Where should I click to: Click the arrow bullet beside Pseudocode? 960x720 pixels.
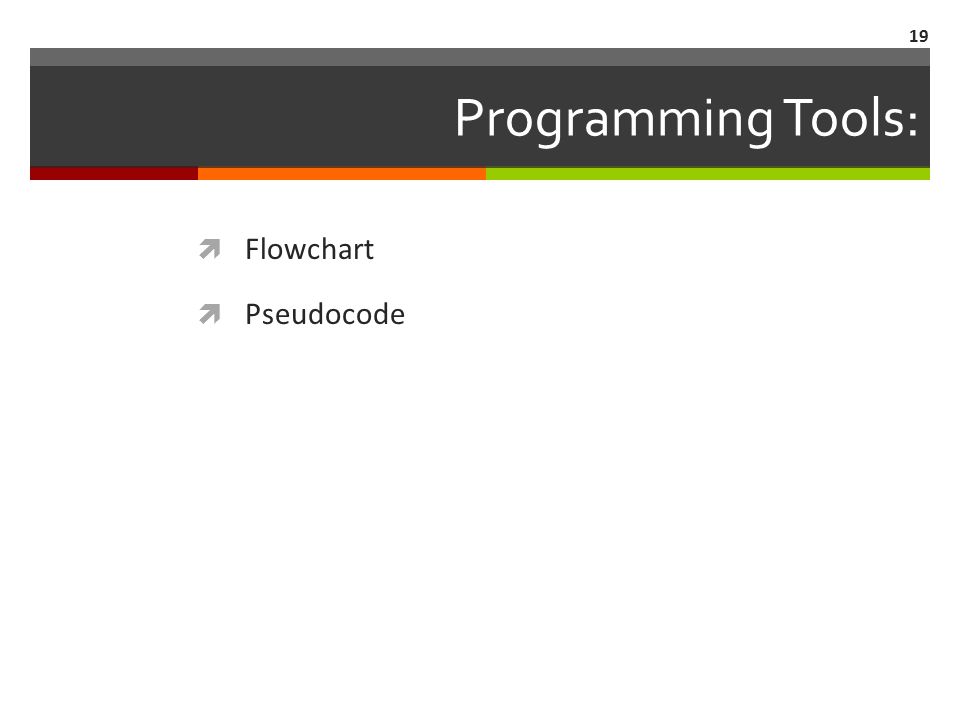click(x=209, y=314)
